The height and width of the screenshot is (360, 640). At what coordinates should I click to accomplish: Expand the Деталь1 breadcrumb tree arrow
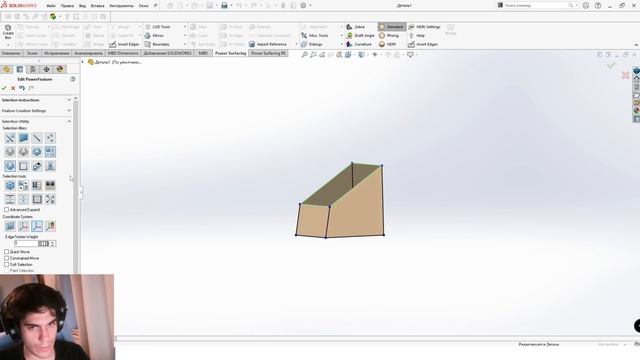tap(82, 62)
